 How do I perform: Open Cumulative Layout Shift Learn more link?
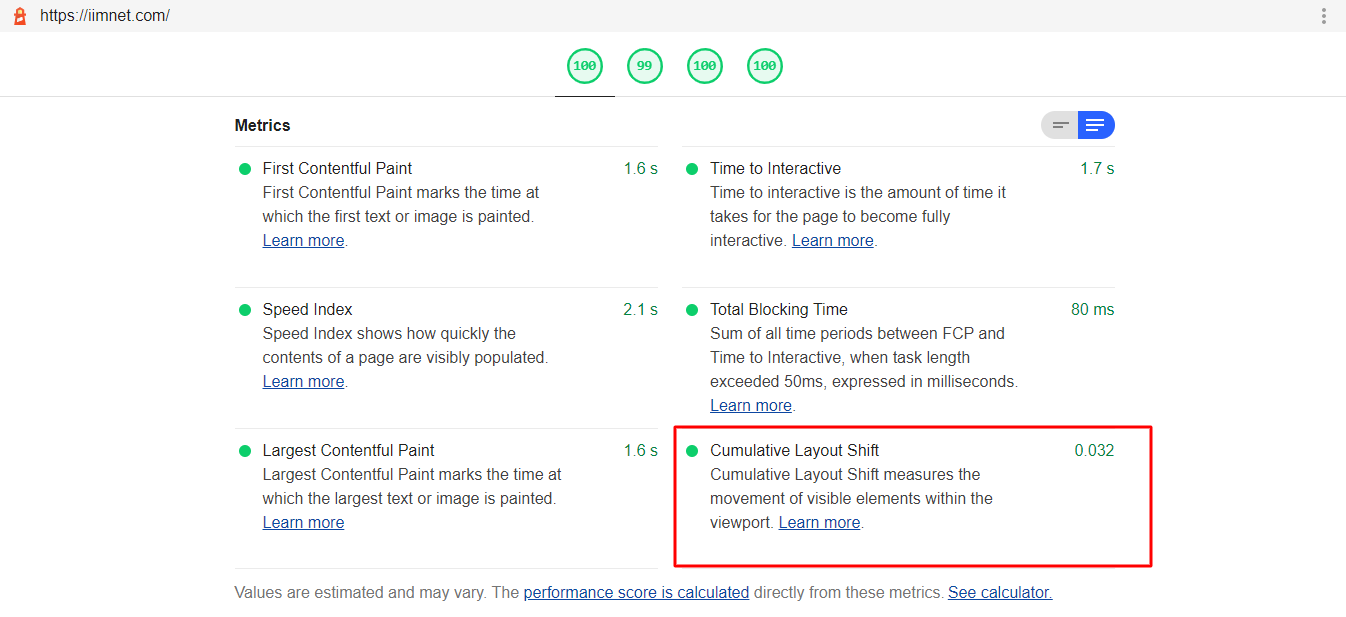(x=819, y=522)
